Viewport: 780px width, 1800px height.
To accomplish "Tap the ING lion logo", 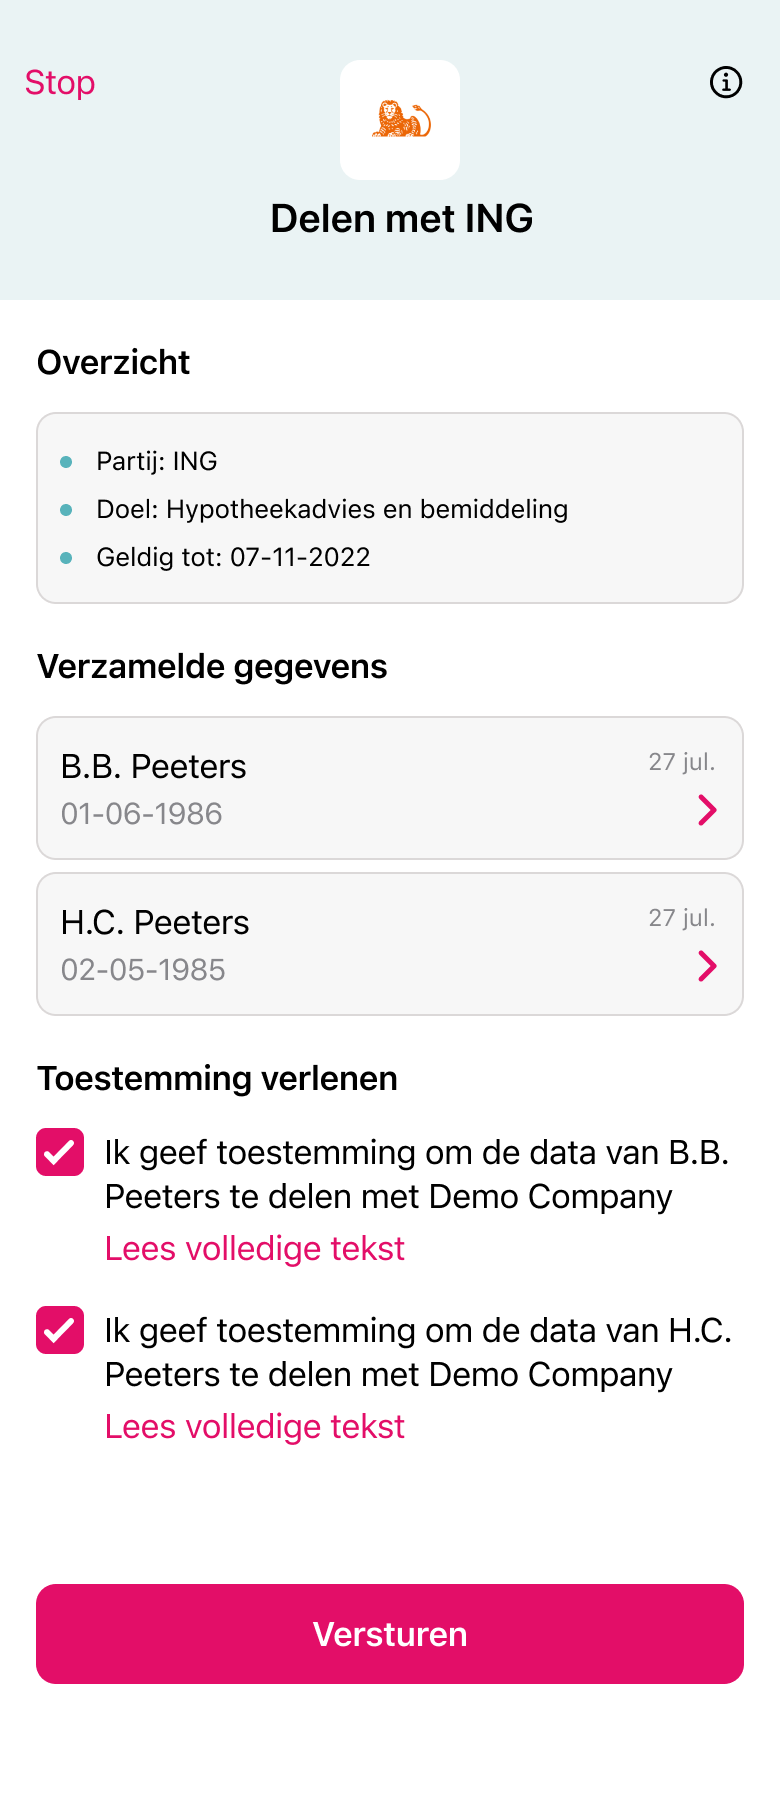I will [x=400, y=120].
